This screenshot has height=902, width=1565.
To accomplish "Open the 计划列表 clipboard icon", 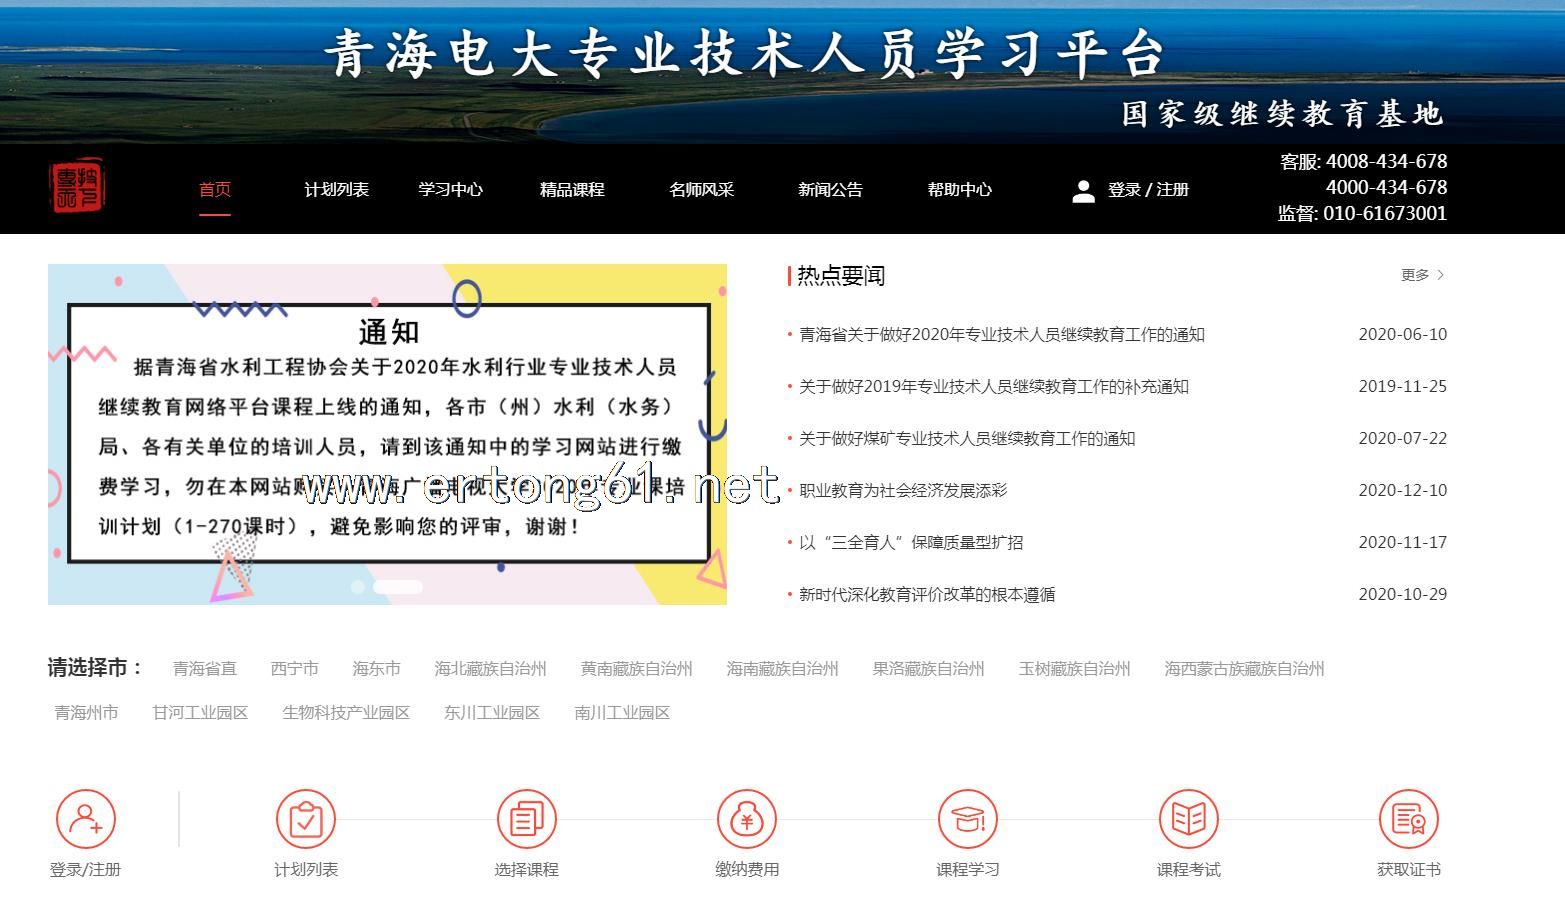I will click(306, 819).
